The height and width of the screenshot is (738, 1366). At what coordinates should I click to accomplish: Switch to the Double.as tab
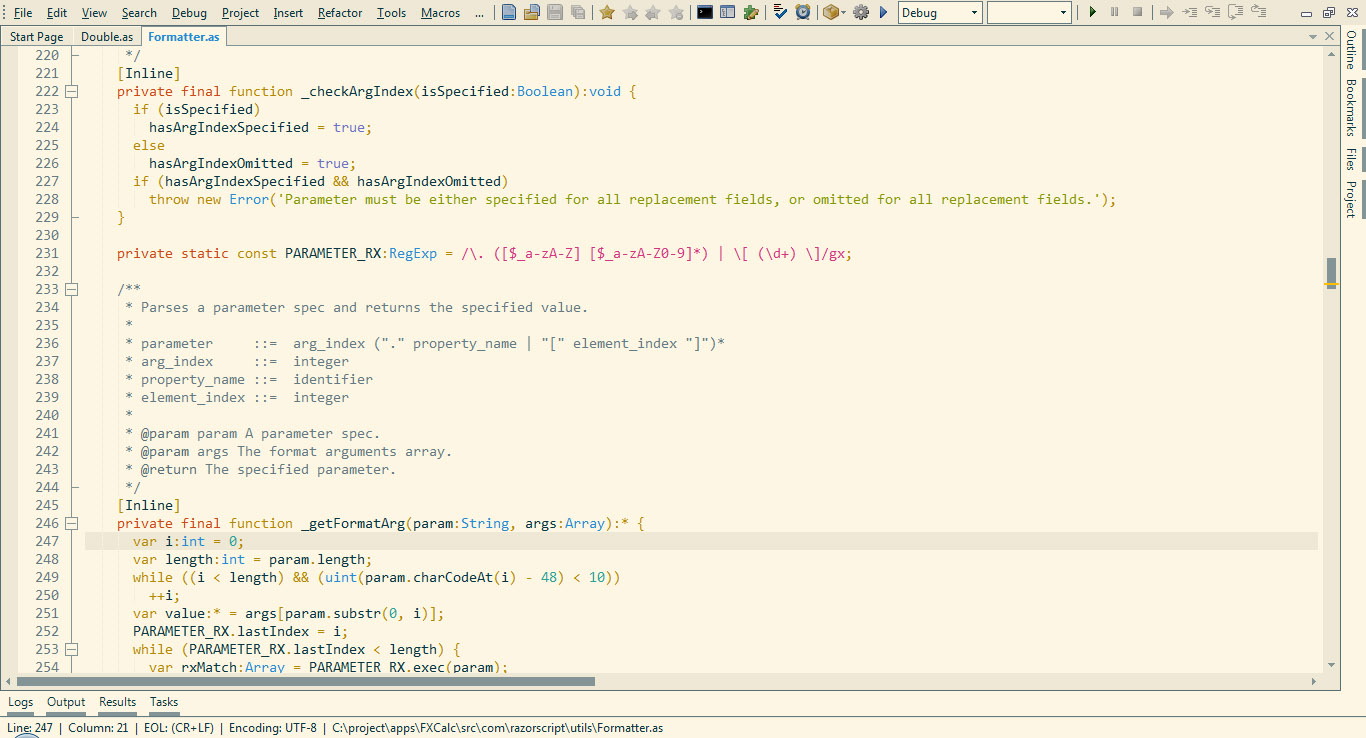[x=106, y=37]
